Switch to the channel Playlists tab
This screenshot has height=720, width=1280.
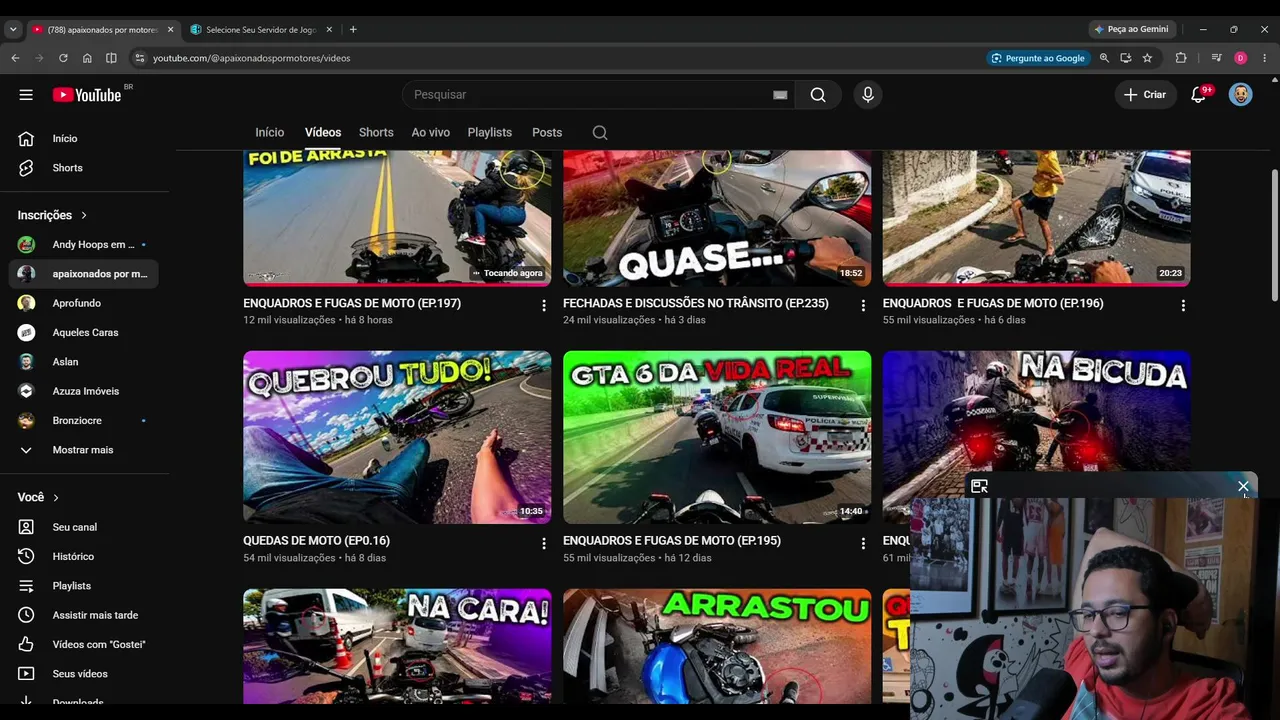pyautogui.click(x=490, y=133)
